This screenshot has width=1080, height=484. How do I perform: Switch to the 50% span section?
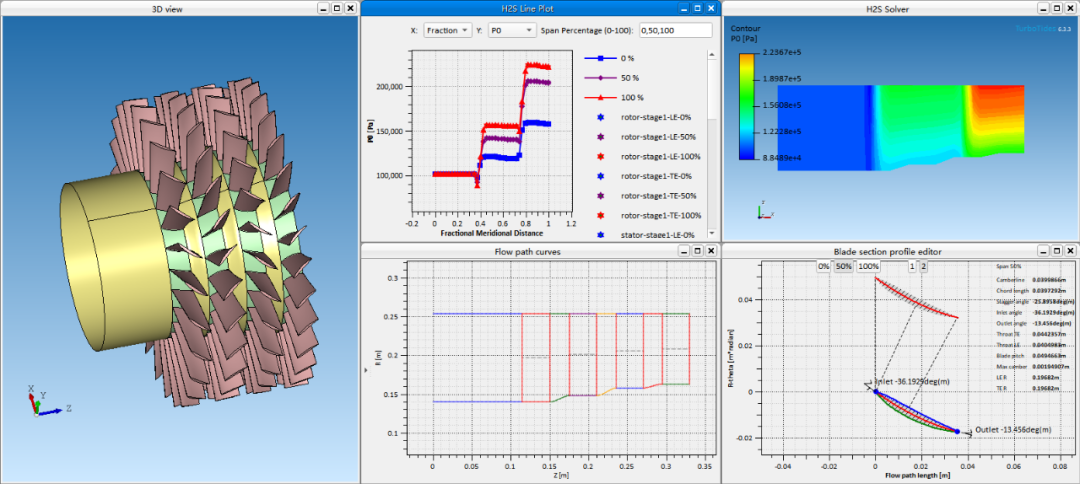point(844,267)
